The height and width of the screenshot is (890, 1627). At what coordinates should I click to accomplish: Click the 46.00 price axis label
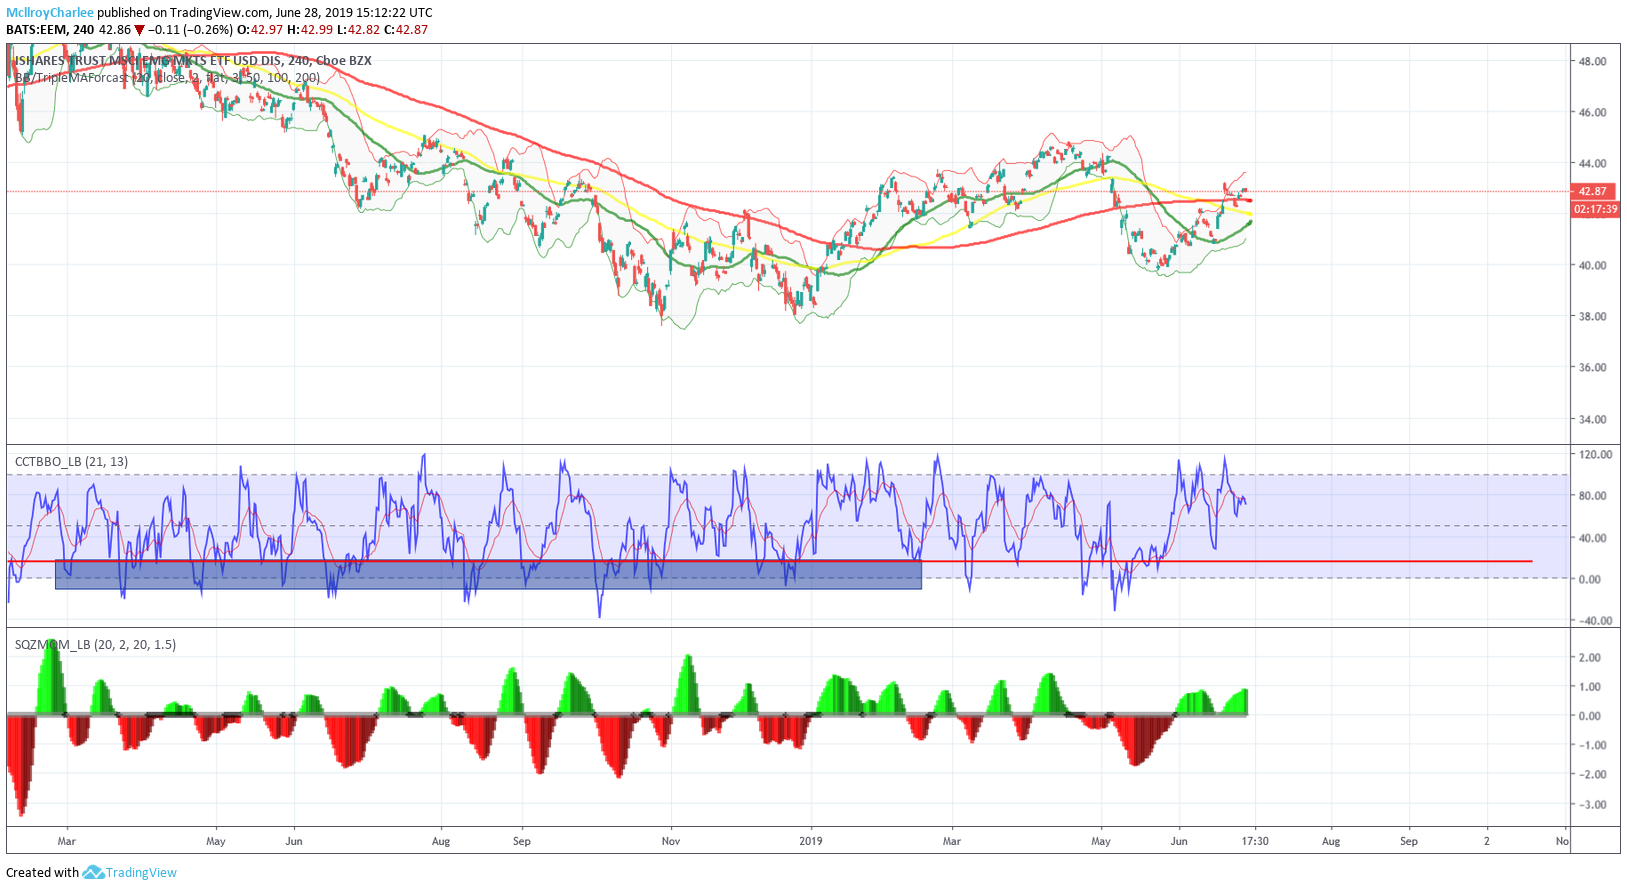[x=1593, y=112]
